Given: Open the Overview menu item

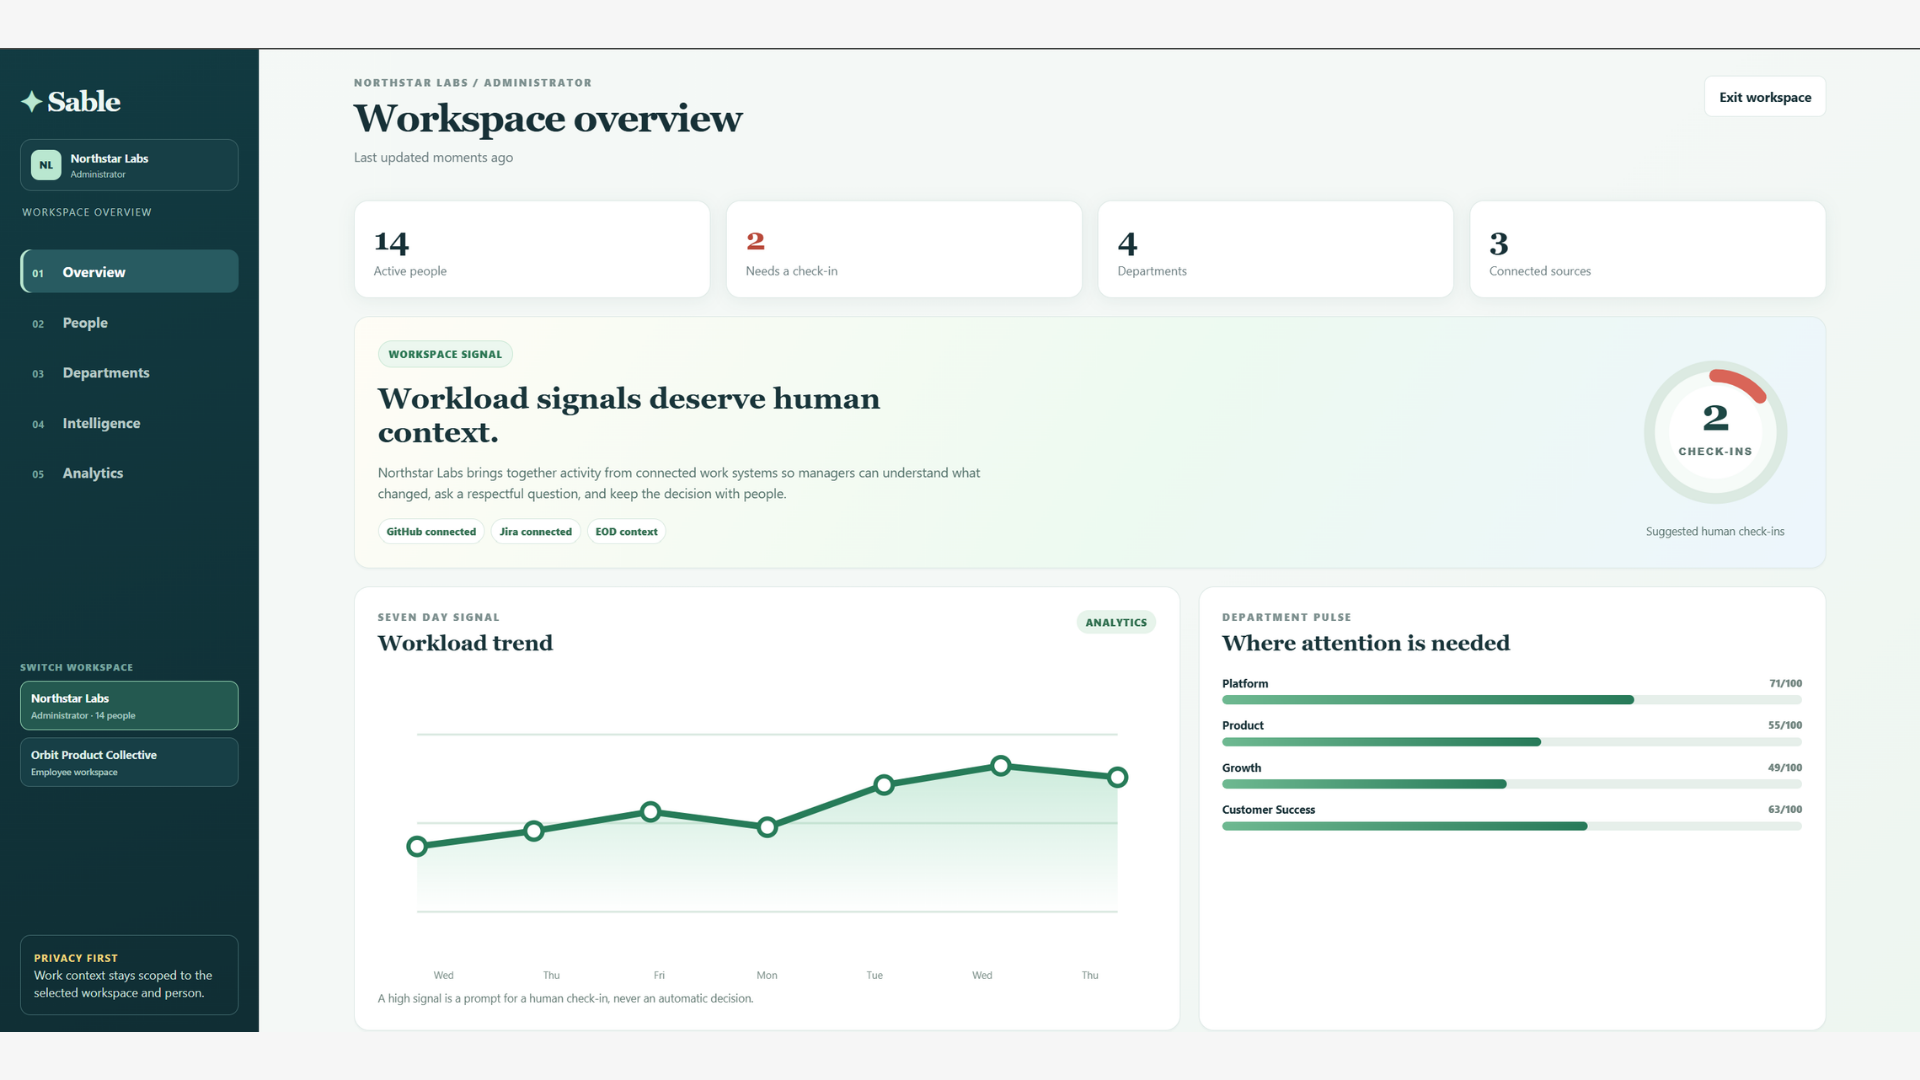Looking at the screenshot, I should [129, 272].
